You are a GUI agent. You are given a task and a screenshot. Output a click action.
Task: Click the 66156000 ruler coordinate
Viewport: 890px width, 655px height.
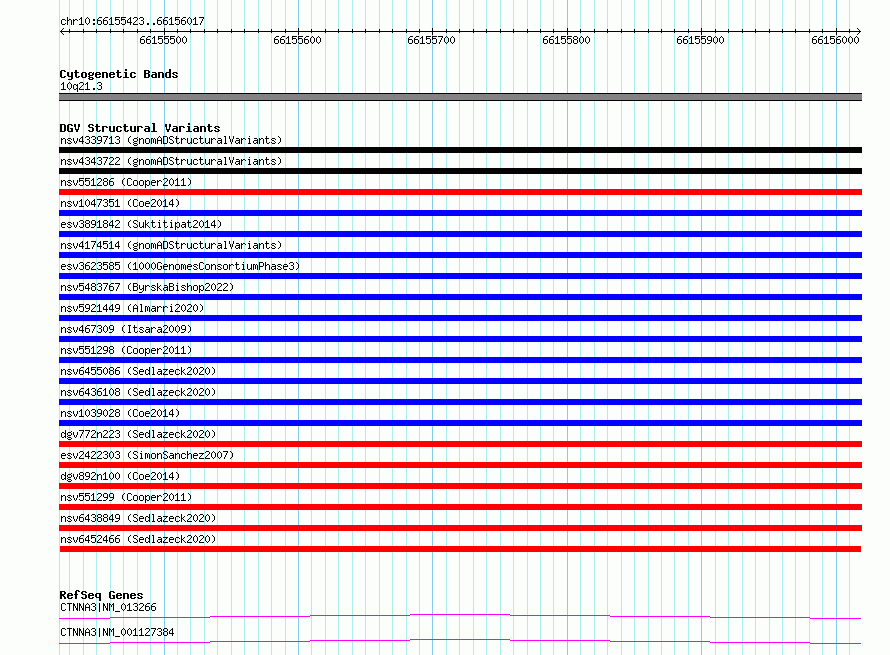[x=835, y=40]
